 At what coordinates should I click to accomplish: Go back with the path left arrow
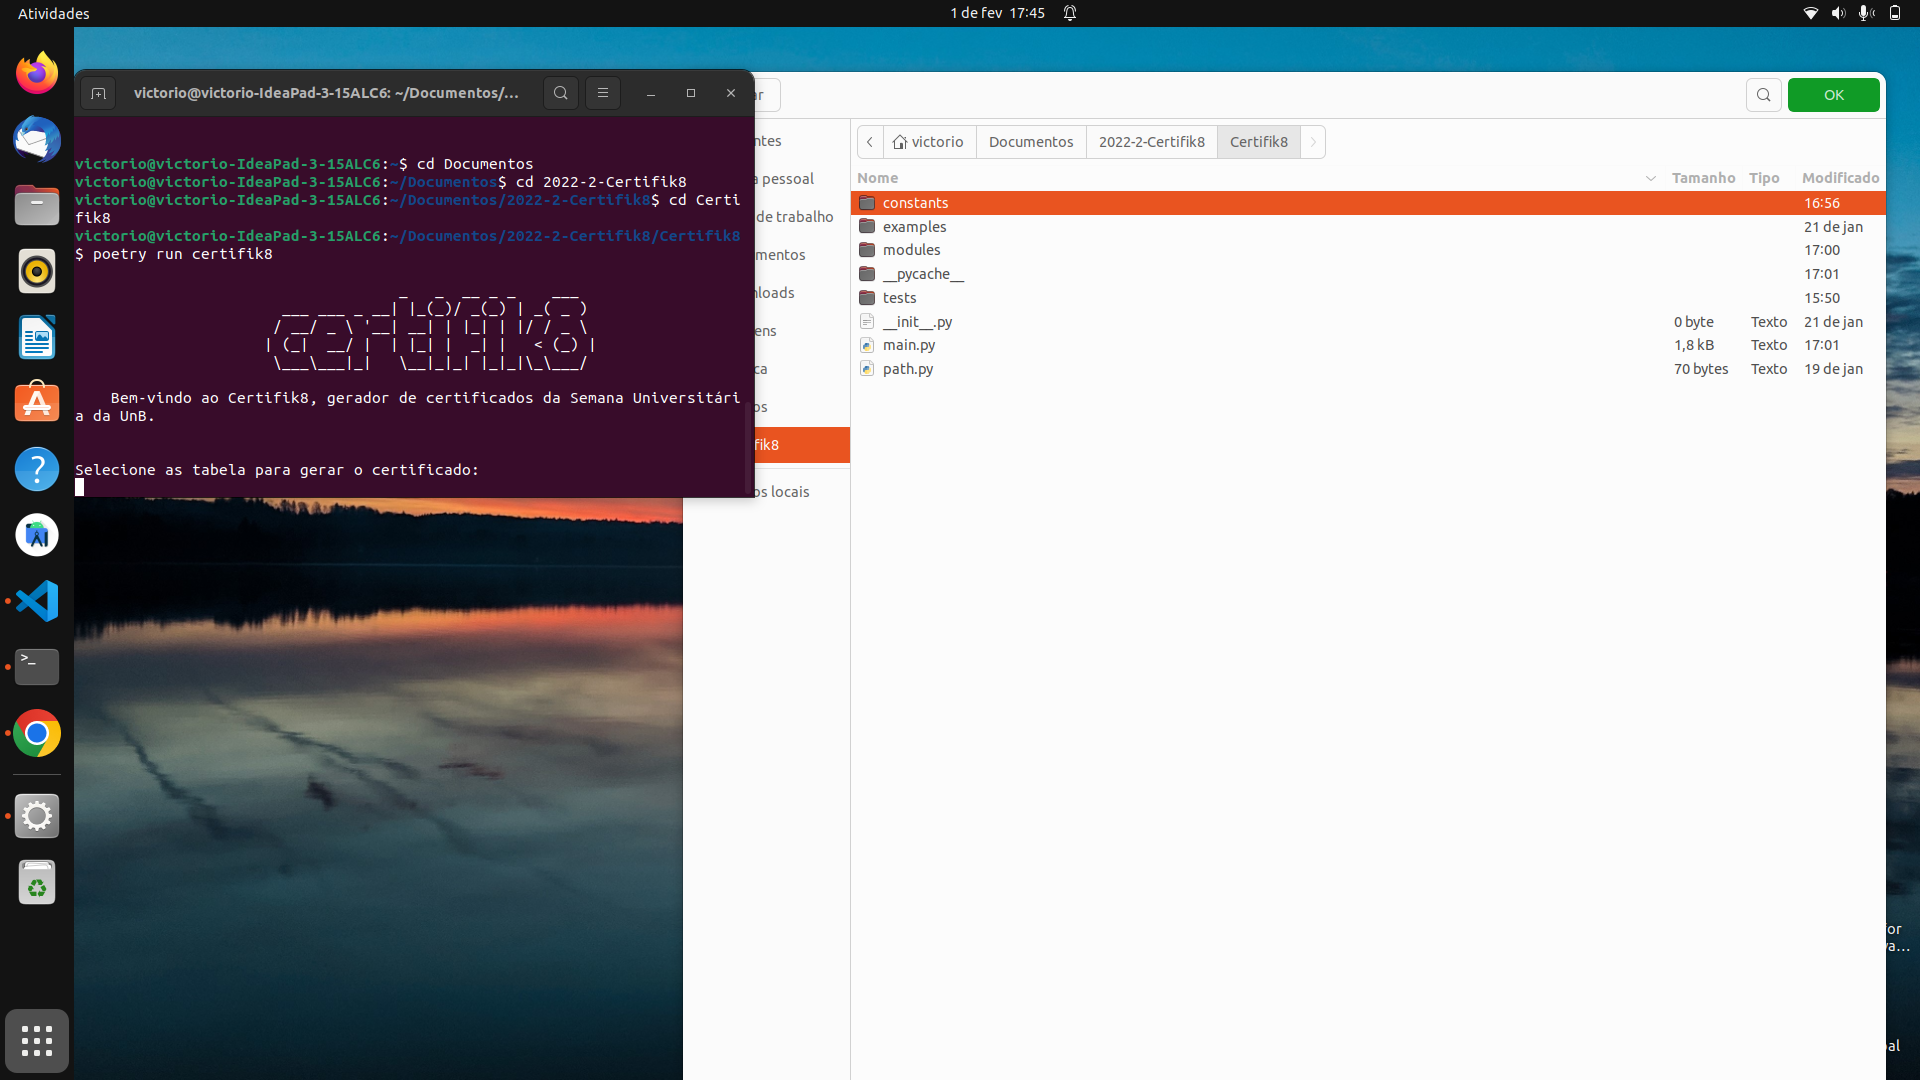[870, 142]
